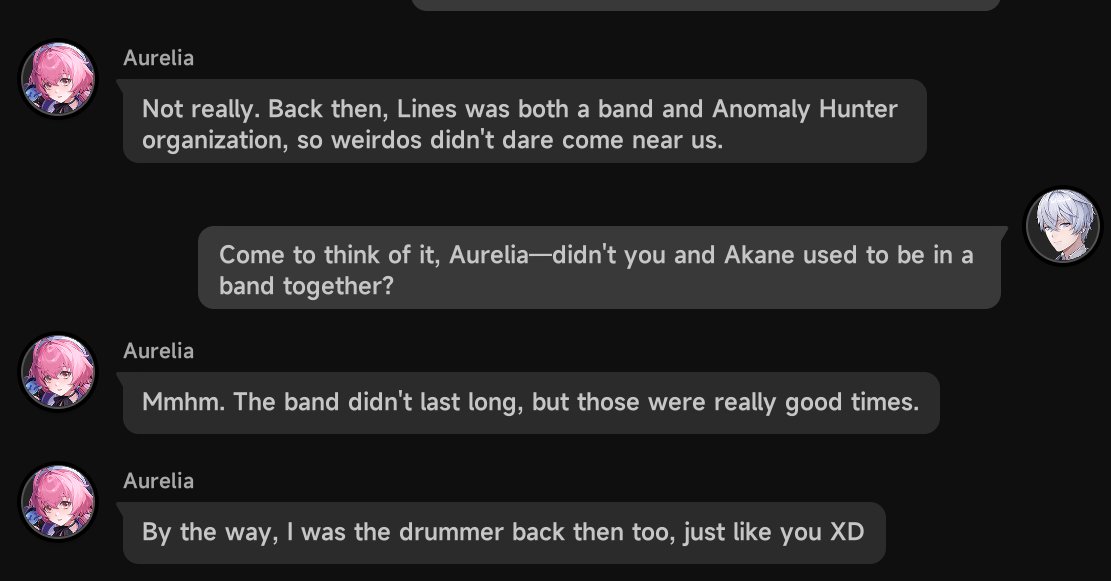Click the "I was the drummer" message bubble
The height and width of the screenshot is (581, 1111).
point(504,533)
